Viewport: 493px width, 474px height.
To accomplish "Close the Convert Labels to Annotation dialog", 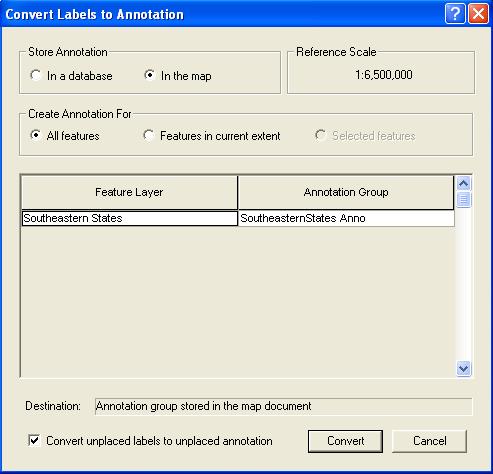I will (478, 14).
